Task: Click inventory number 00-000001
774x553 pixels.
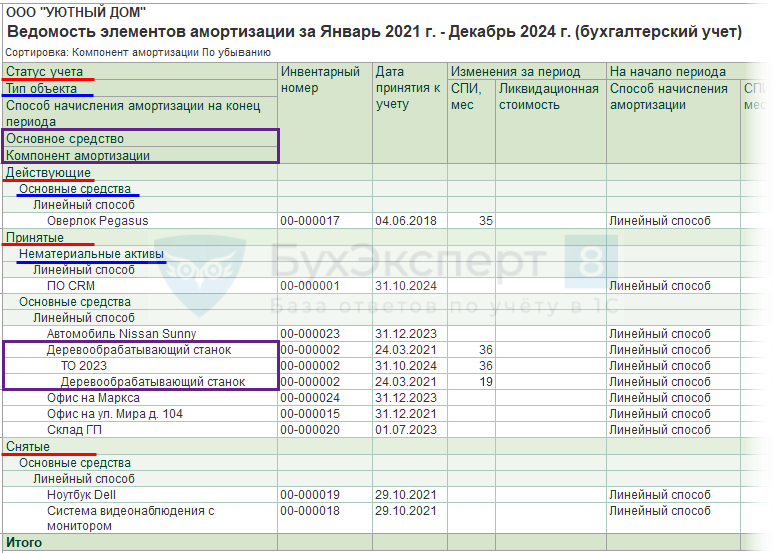Action: pos(310,286)
